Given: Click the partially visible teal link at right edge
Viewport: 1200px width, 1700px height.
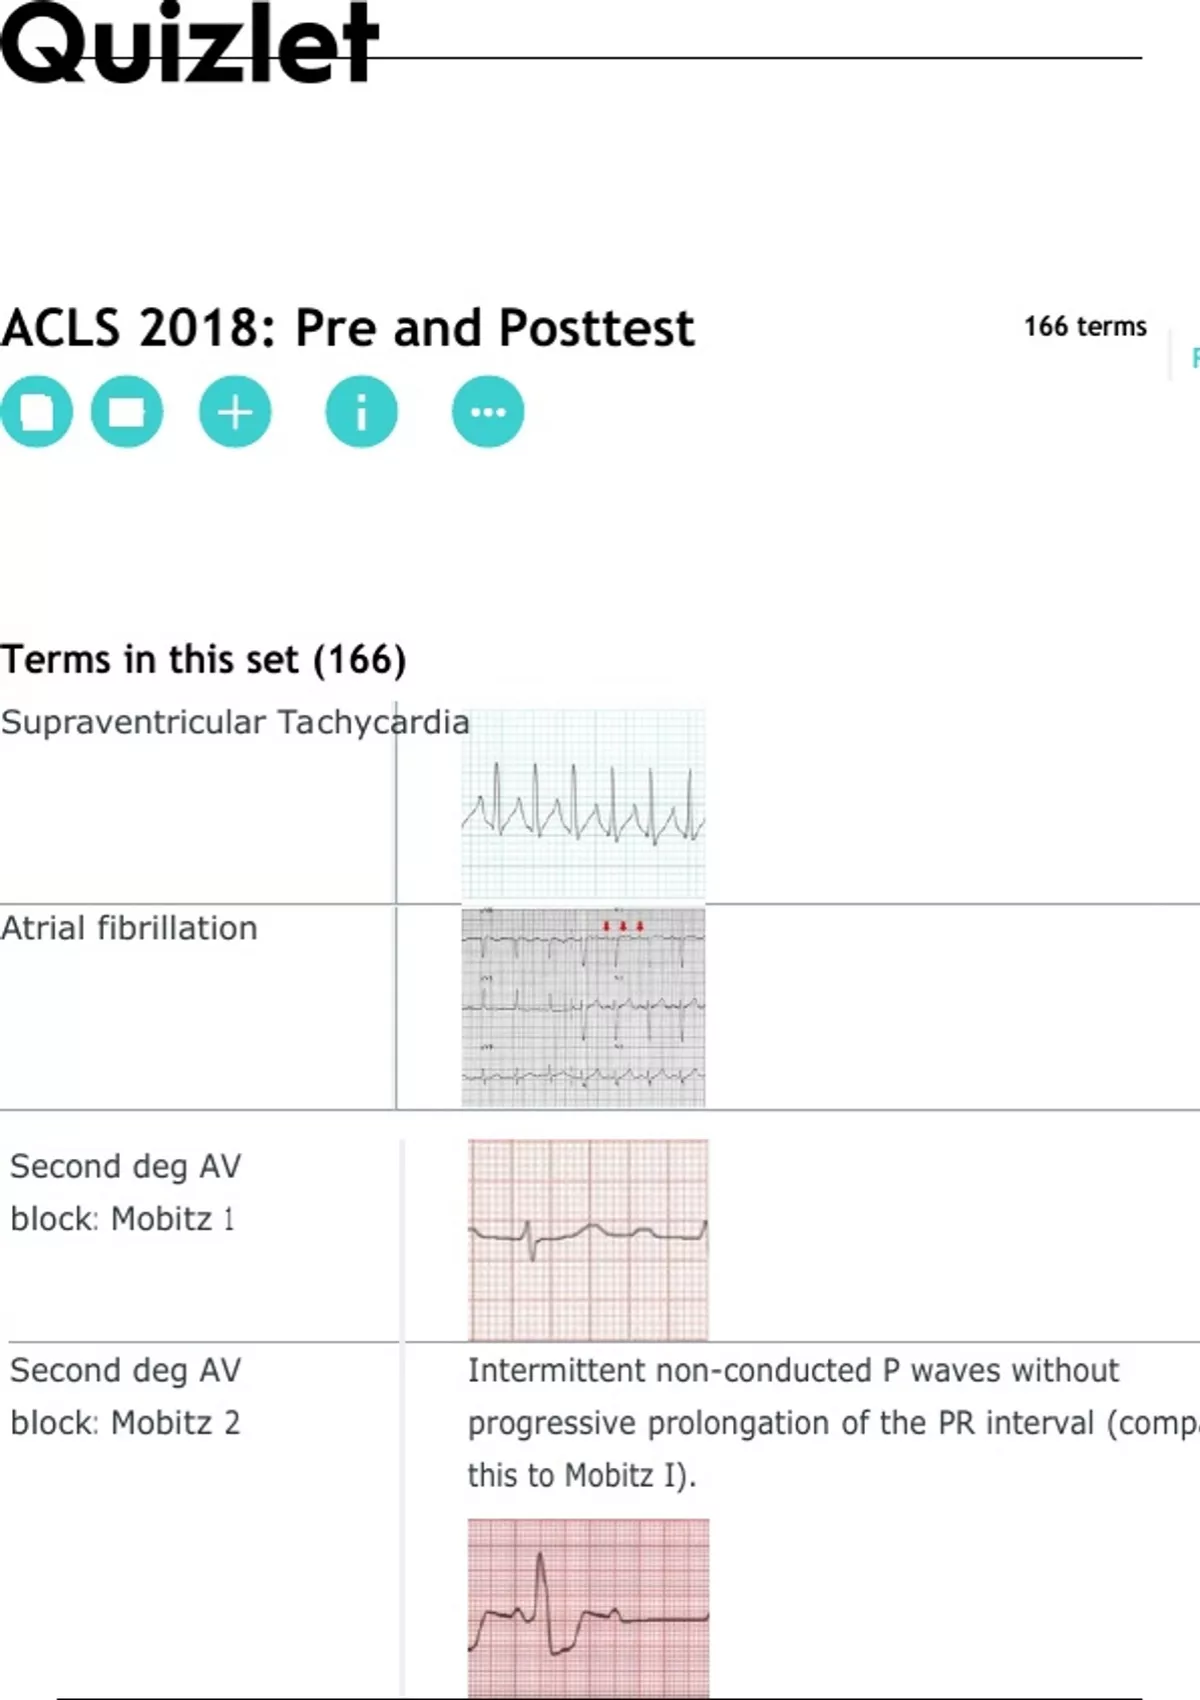Looking at the screenshot, I should [1194, 358].
